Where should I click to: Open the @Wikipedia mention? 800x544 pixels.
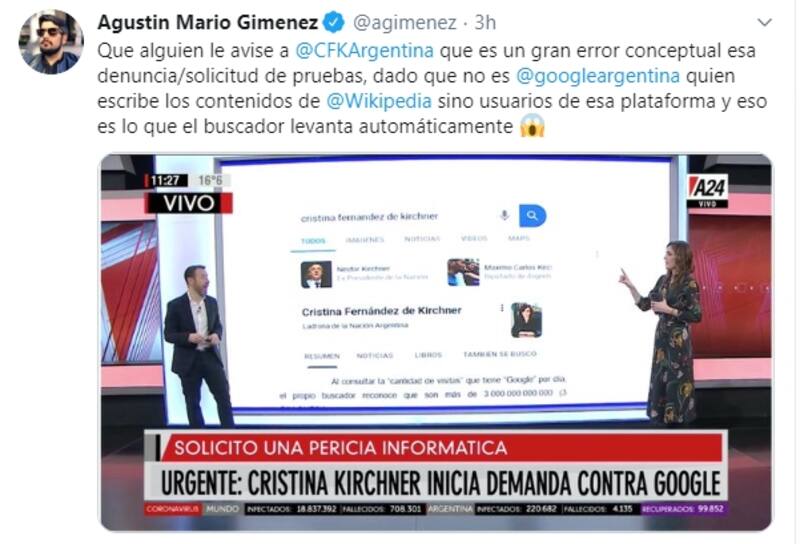[379, 101]
